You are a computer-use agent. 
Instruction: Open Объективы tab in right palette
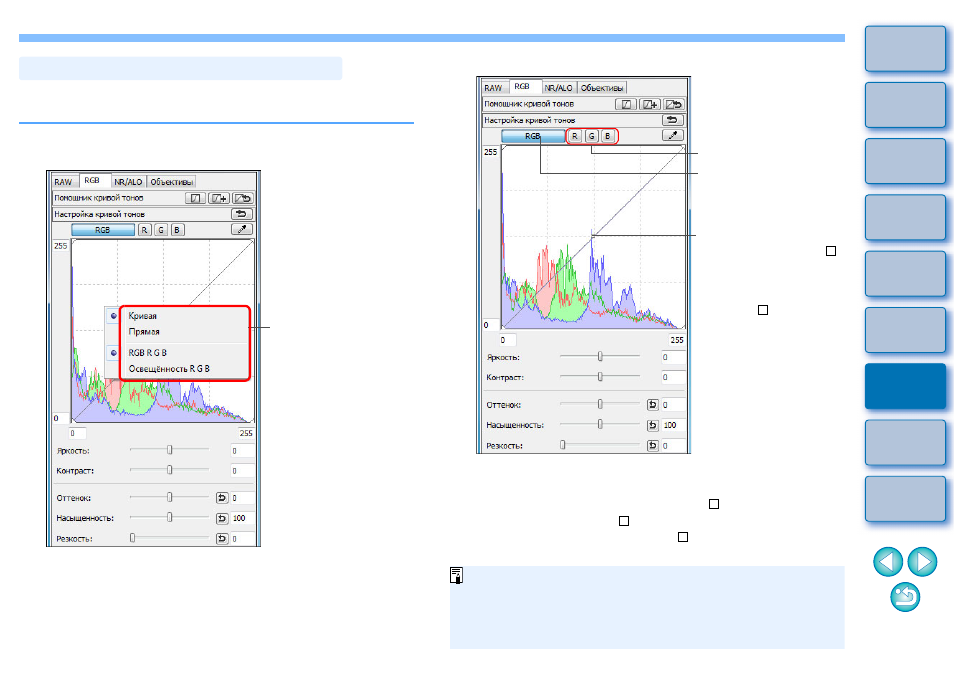tap(602, 88)
